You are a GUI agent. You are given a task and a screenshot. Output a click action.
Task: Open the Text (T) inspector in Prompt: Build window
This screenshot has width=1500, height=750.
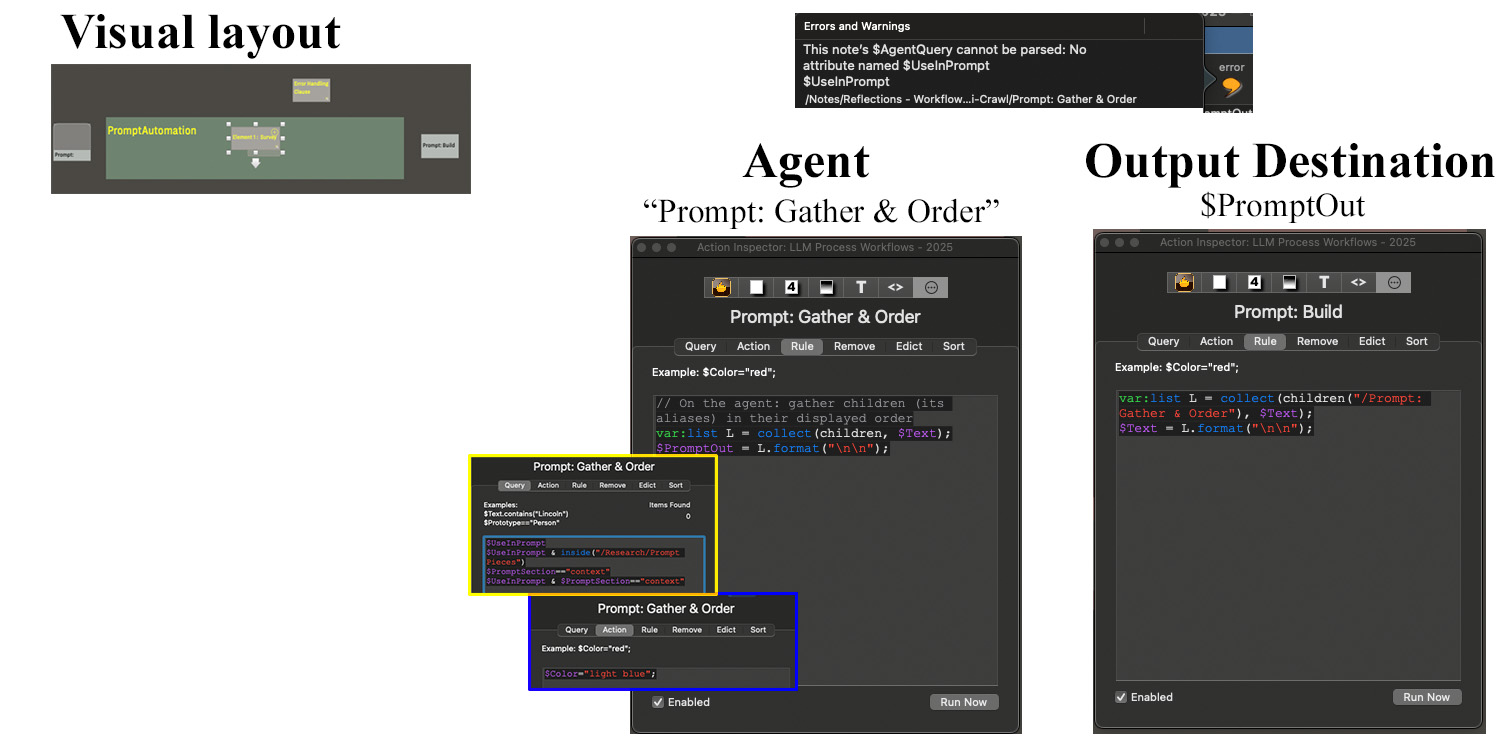1324,283
